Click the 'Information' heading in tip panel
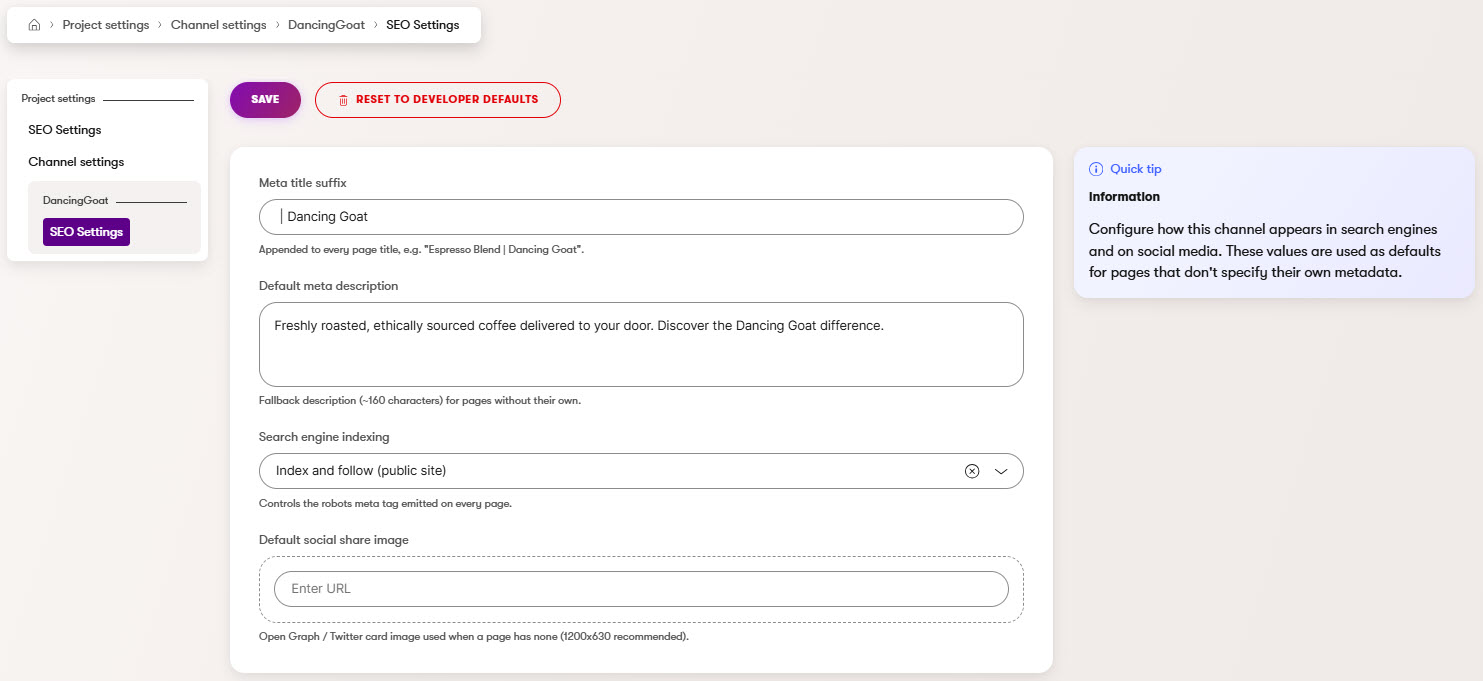The image size is (1483, 681). click(x=1124, y=197)
